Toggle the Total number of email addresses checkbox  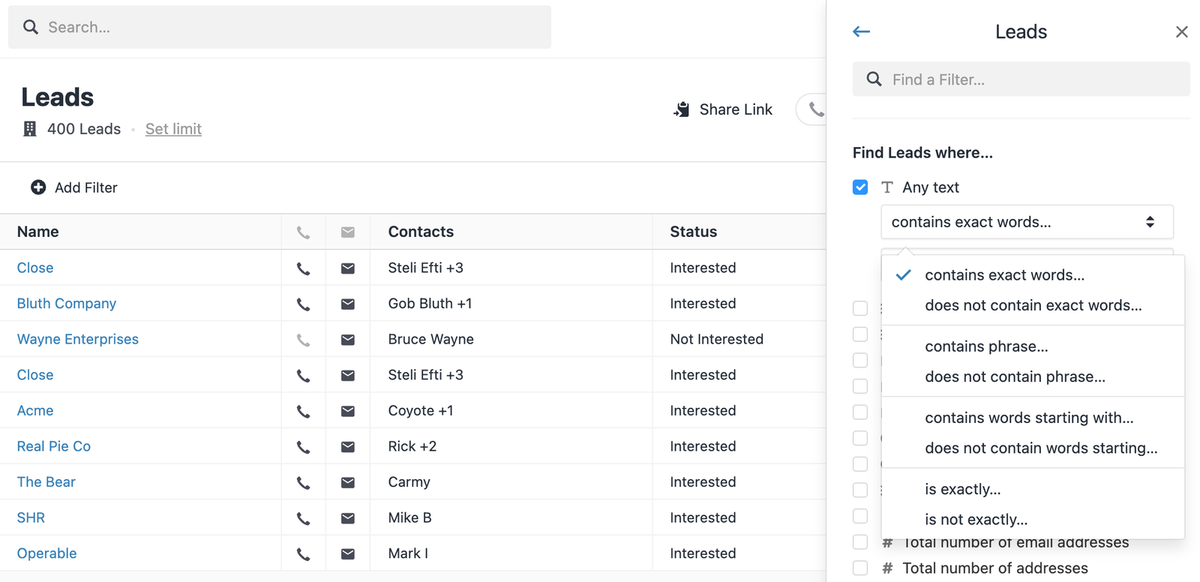pos(860,542)
